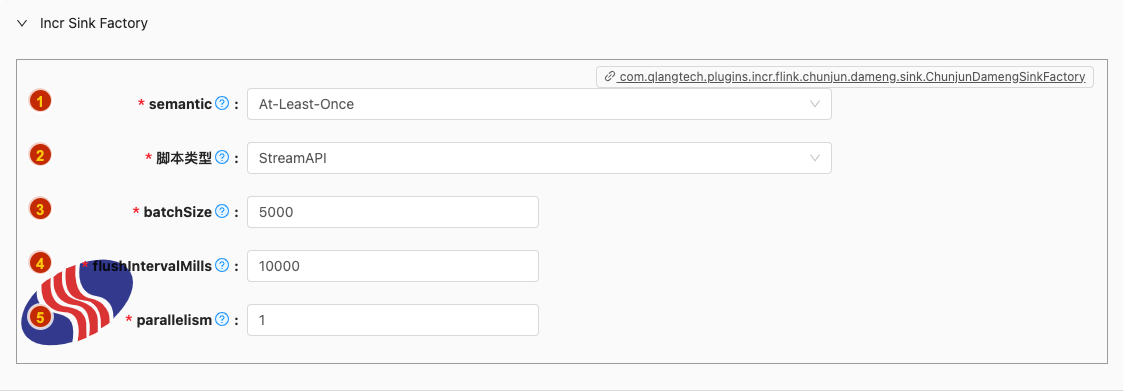This screenshot has height=391, width=1123.
Task: Open the ChunjunDamengSinkFactory class link
Action: coord(845,77)
